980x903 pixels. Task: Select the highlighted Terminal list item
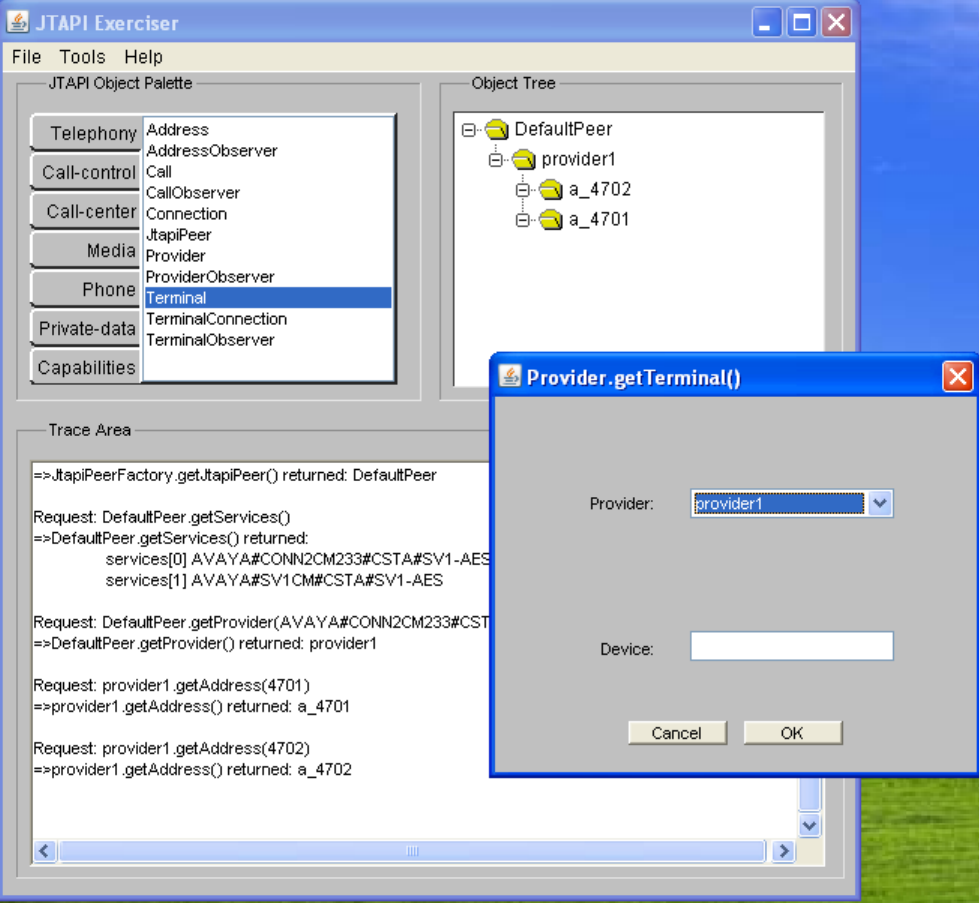268,298
